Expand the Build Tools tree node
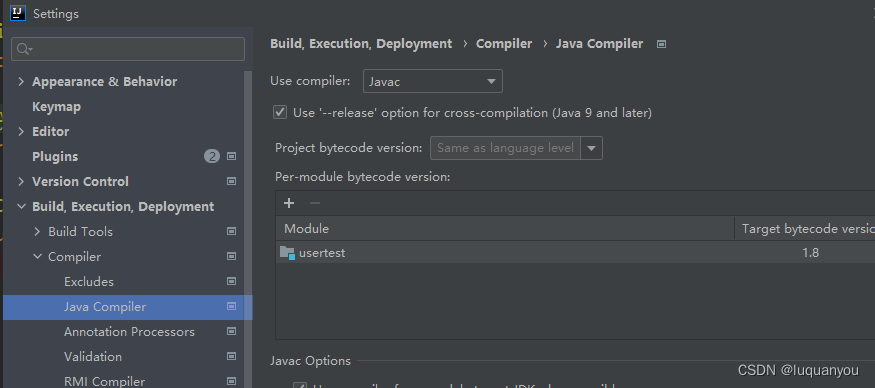This screenshot has width=875, height=388. [37, 232]
